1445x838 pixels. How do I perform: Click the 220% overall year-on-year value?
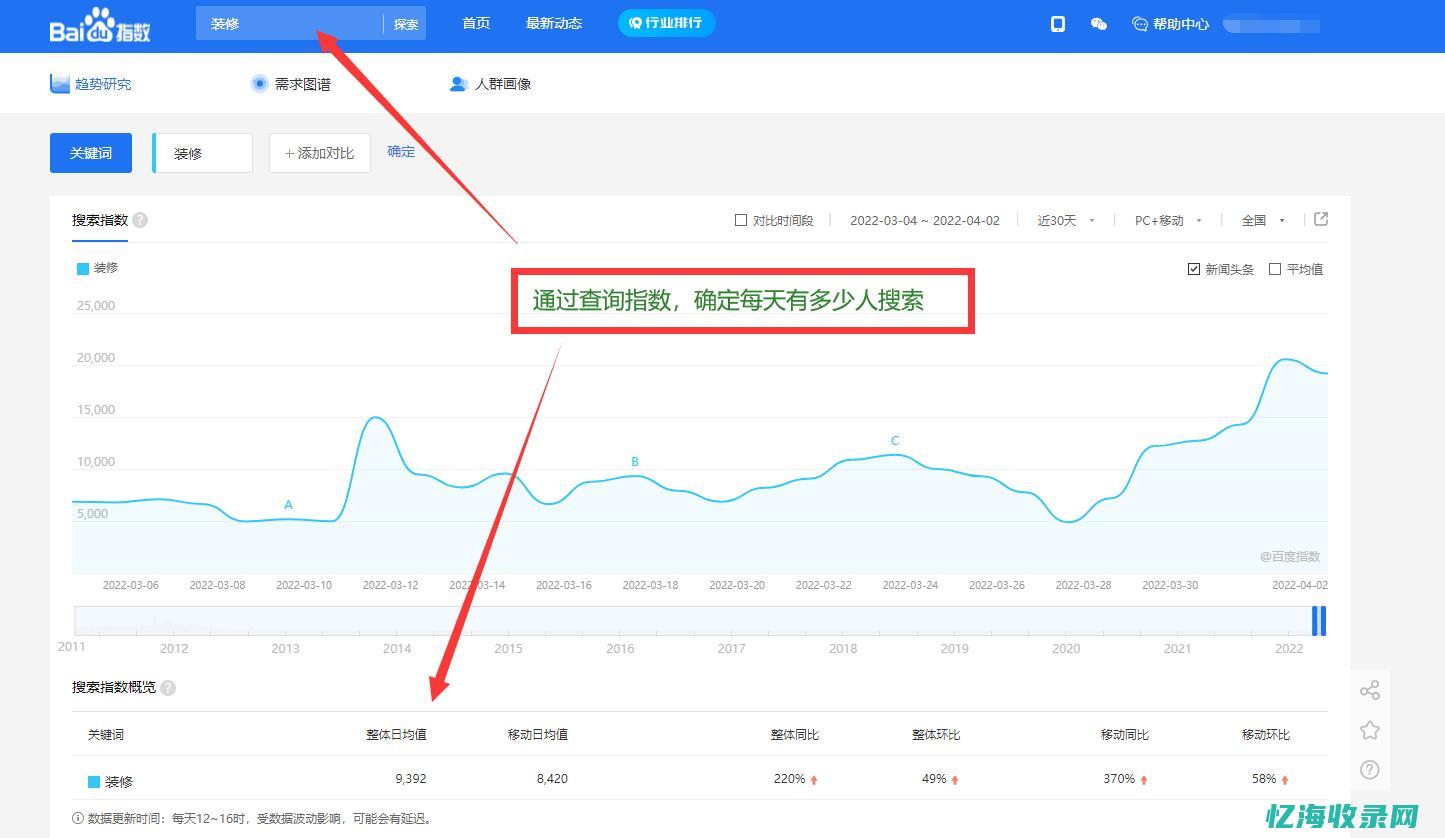[789, 779]
